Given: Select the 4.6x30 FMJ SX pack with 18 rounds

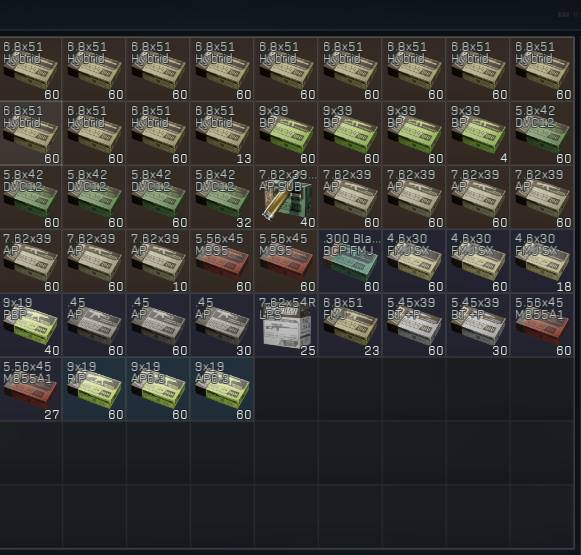Looking at the screenshot, I should [x=542, y=262].
